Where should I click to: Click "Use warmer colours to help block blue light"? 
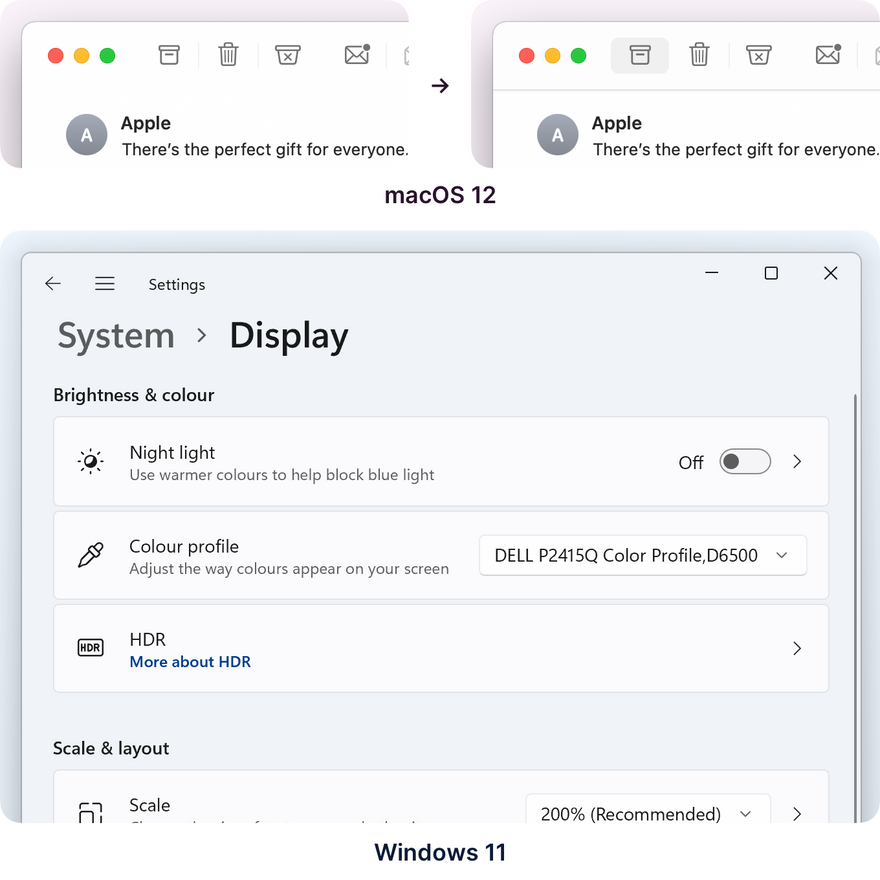tap(282, 475)
